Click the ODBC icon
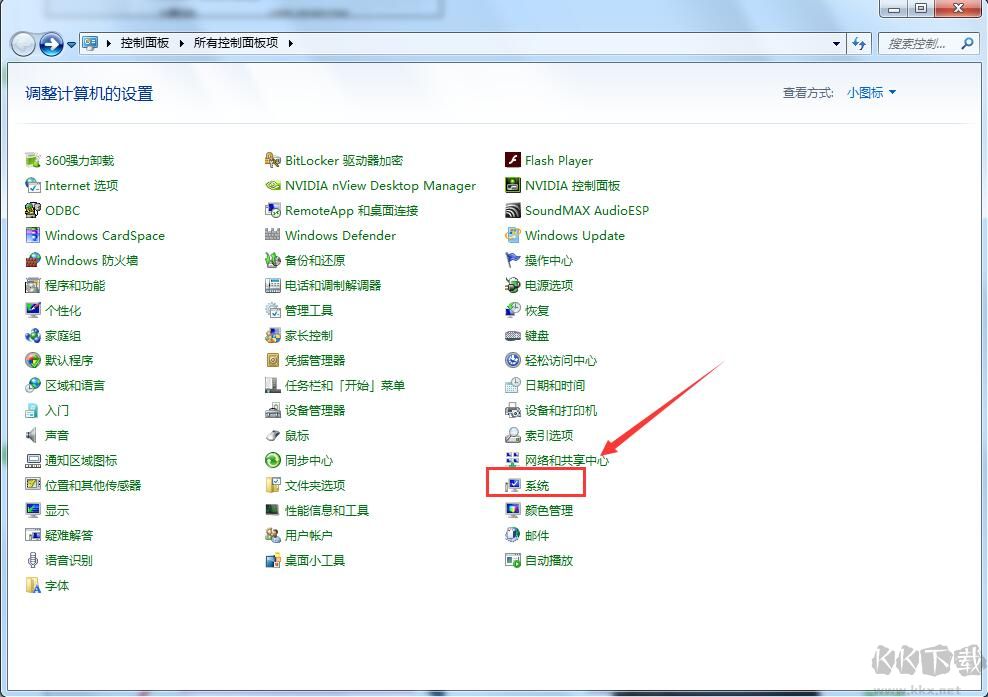 [33, 210]
